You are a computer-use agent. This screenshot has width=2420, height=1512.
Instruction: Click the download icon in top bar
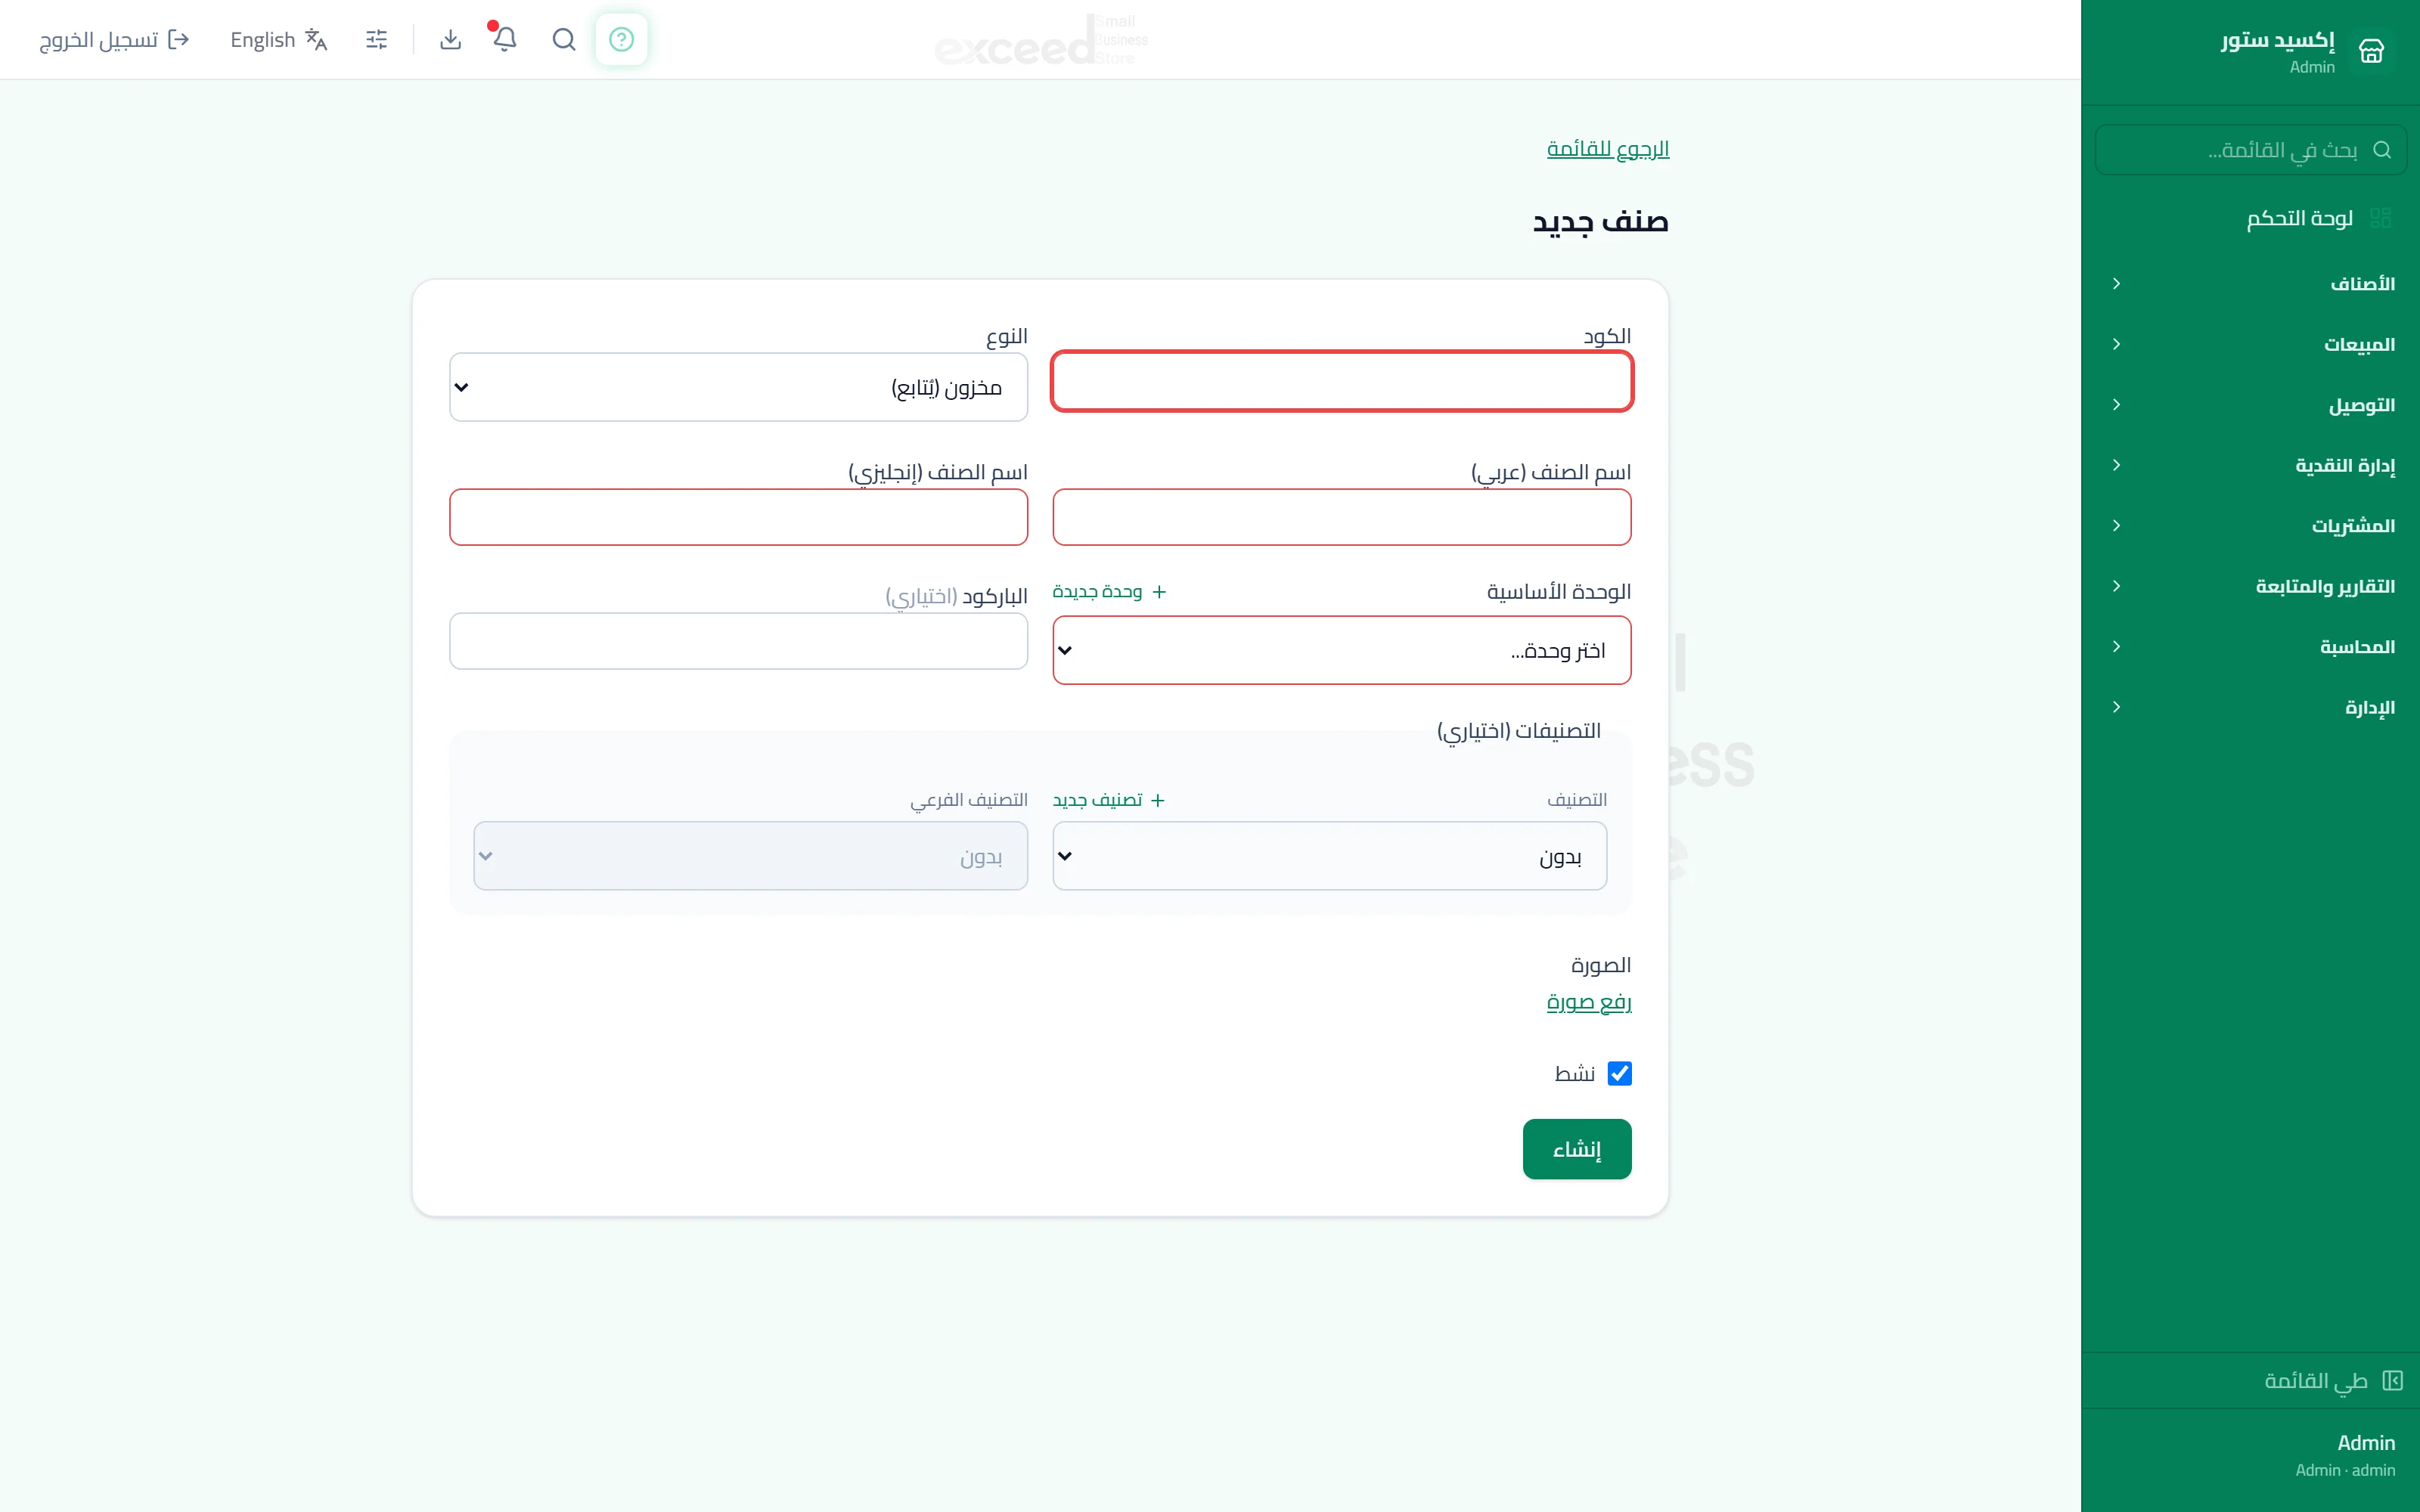coord(451,39)
